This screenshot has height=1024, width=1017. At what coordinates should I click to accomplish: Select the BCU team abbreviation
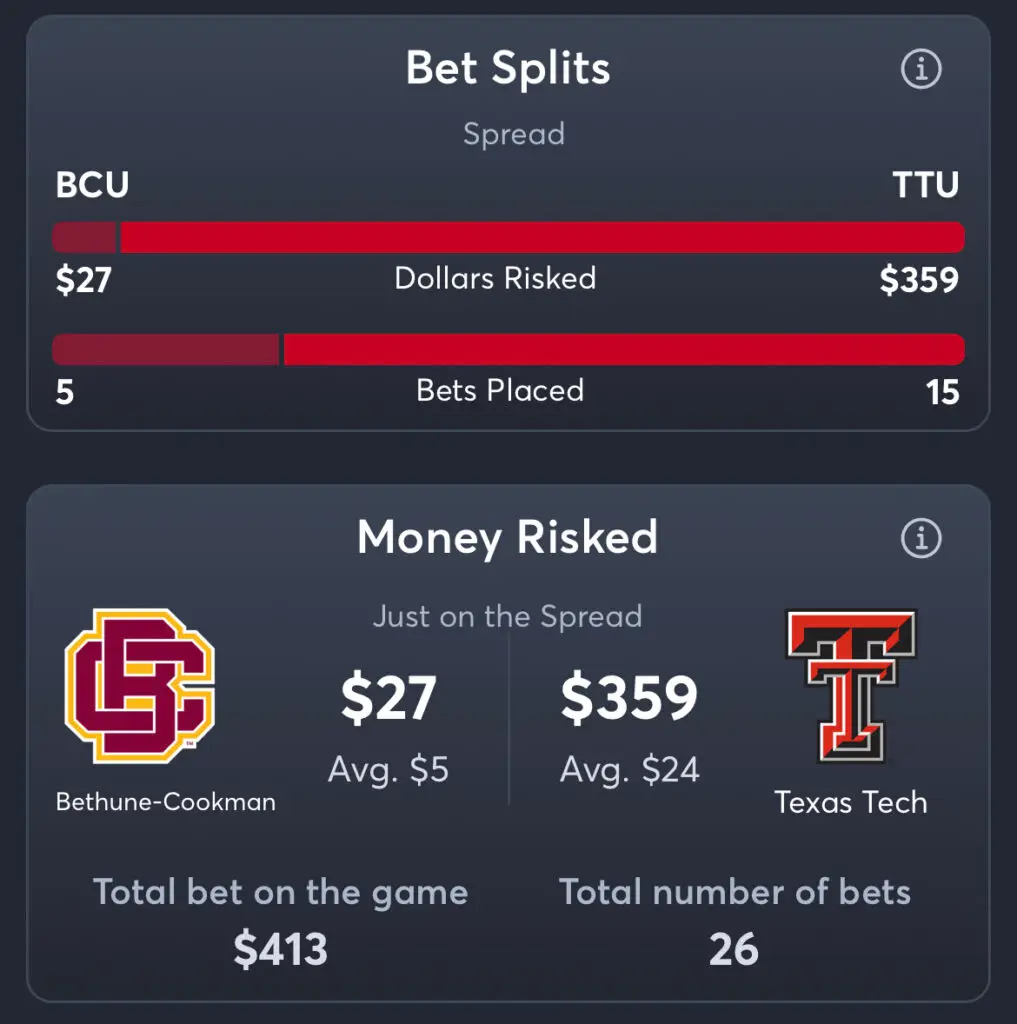pyautogui.click(x=92, y=185)
